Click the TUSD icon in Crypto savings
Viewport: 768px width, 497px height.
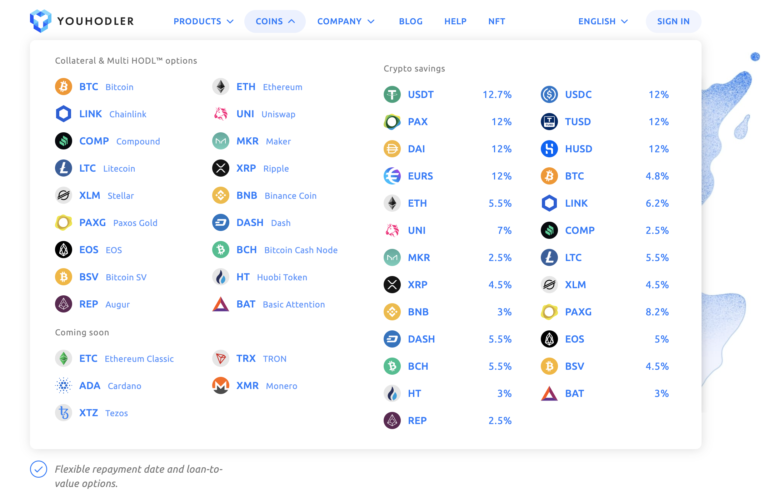pyautogui.click(x=549, y=121)
